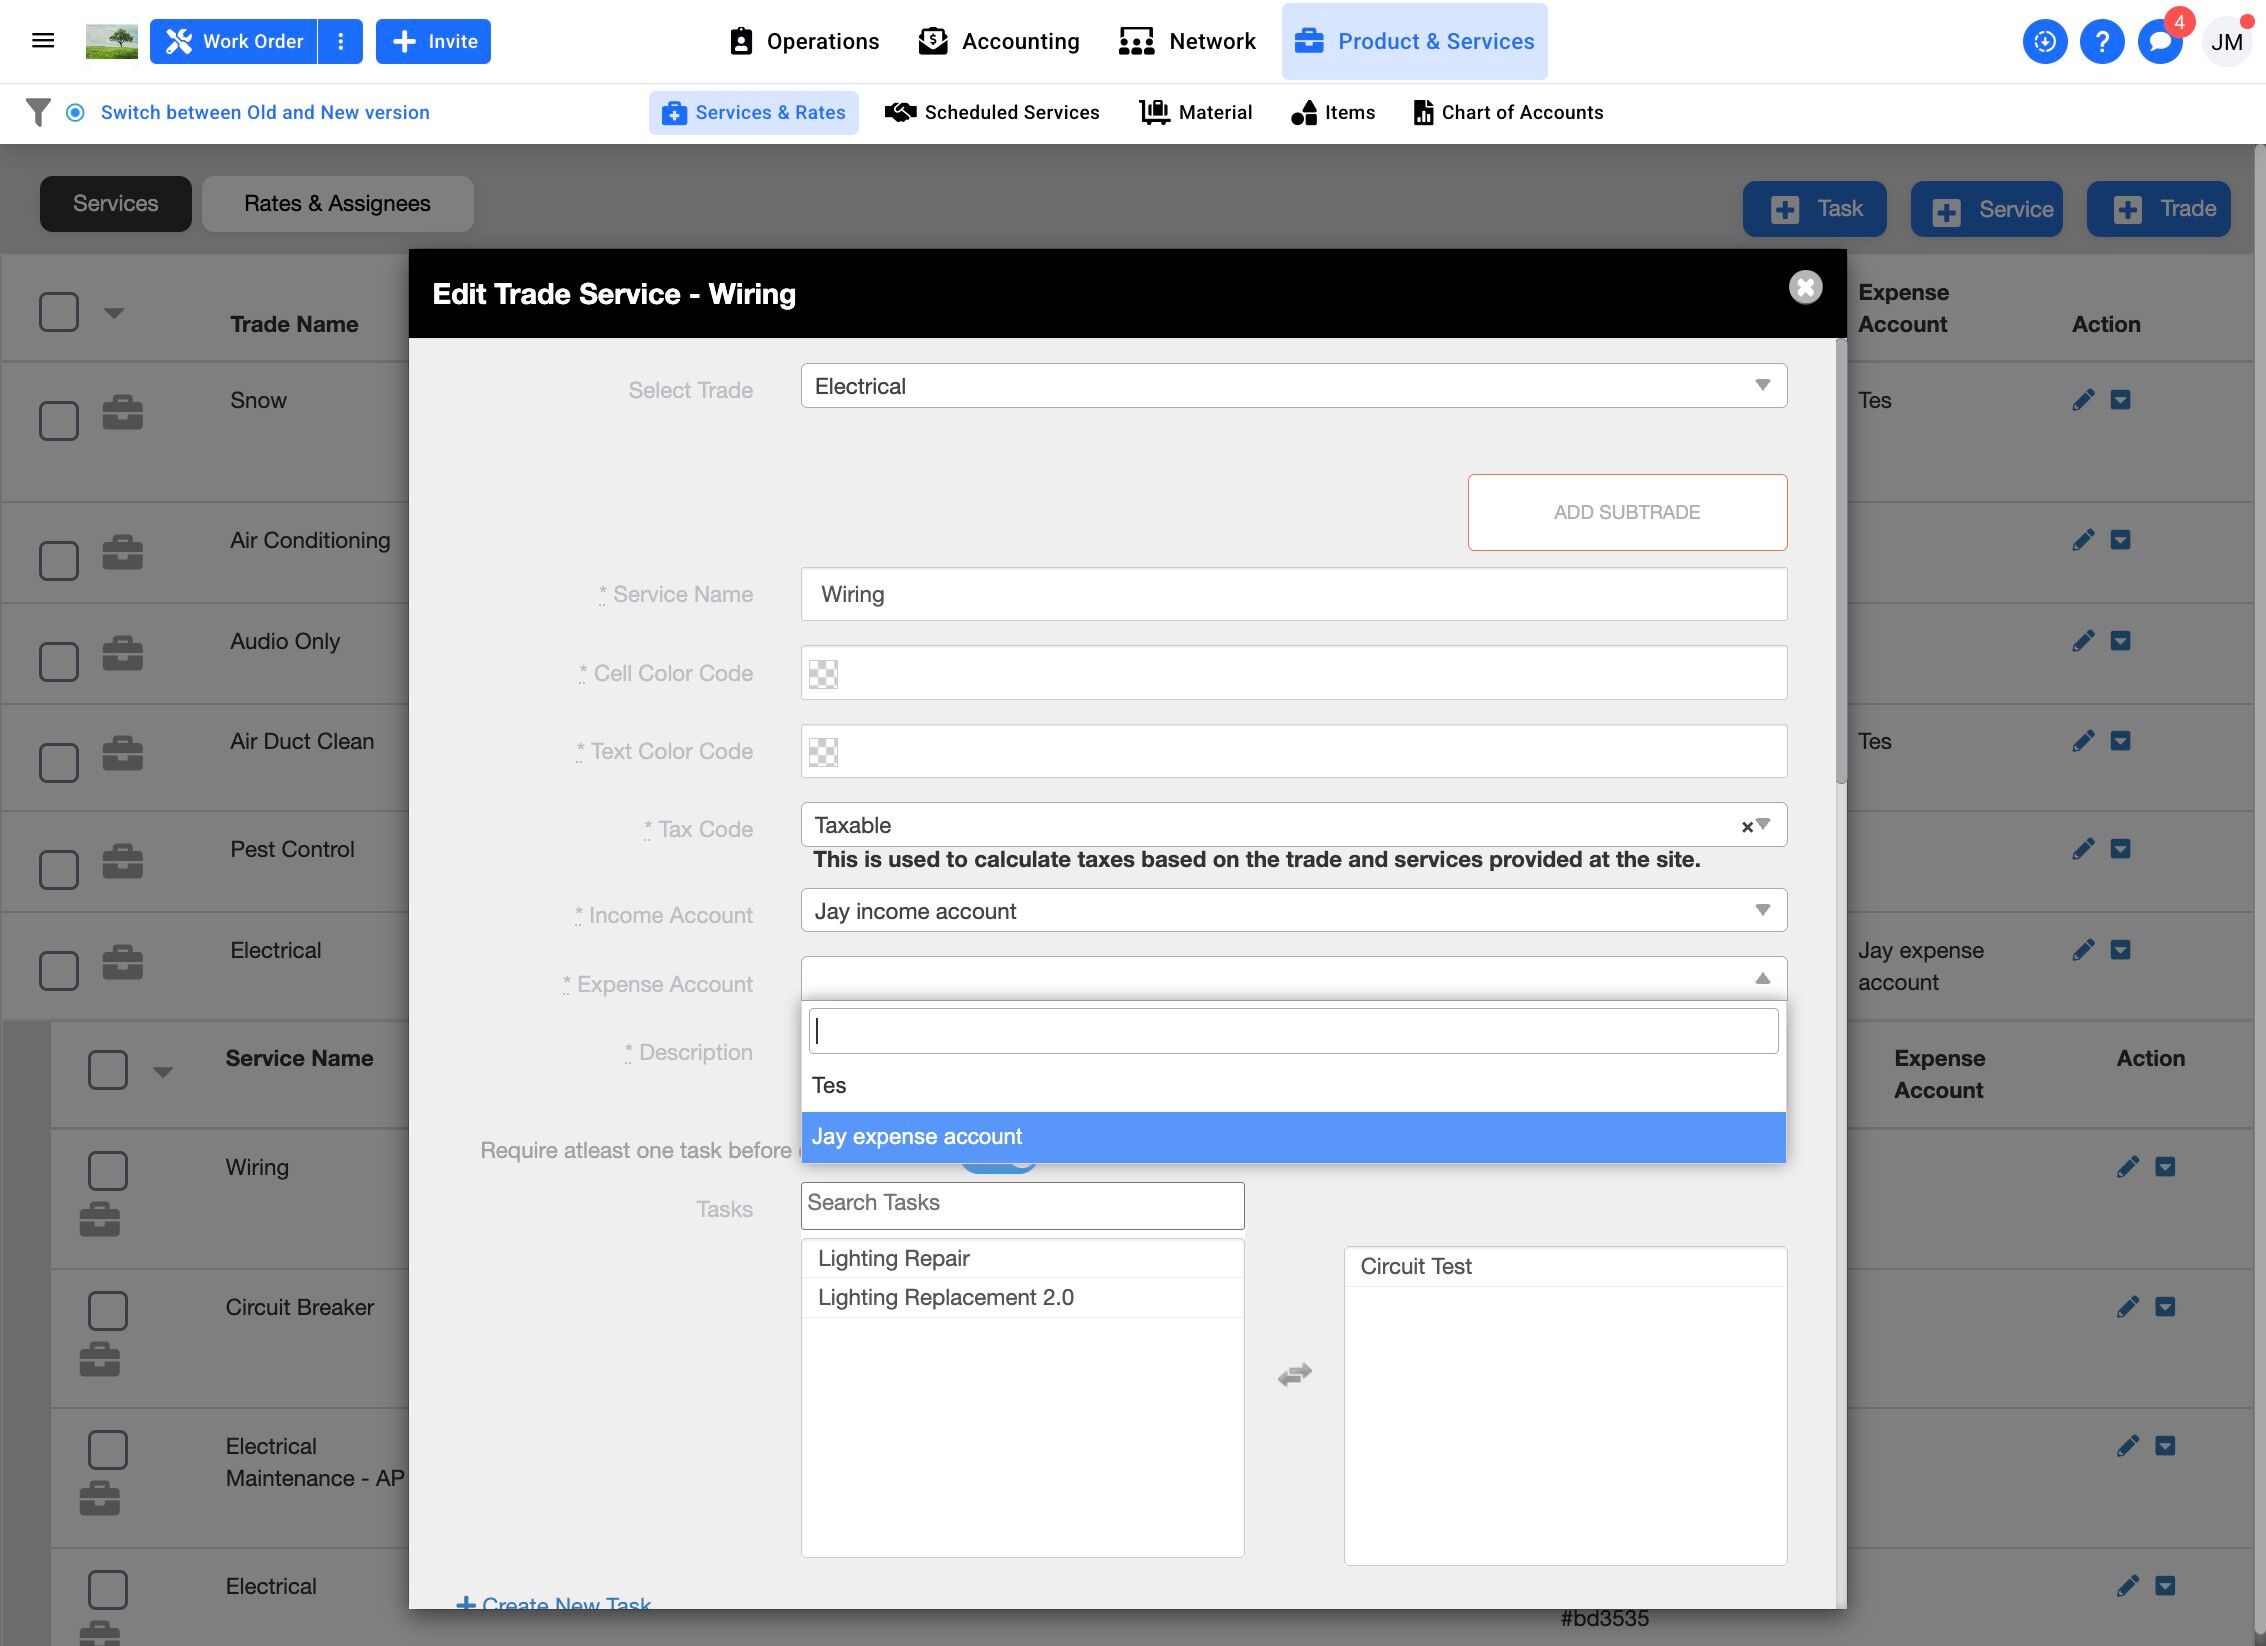Open the Accounting menu
The image size is (2266, 1646).
(x=999, y=41)
